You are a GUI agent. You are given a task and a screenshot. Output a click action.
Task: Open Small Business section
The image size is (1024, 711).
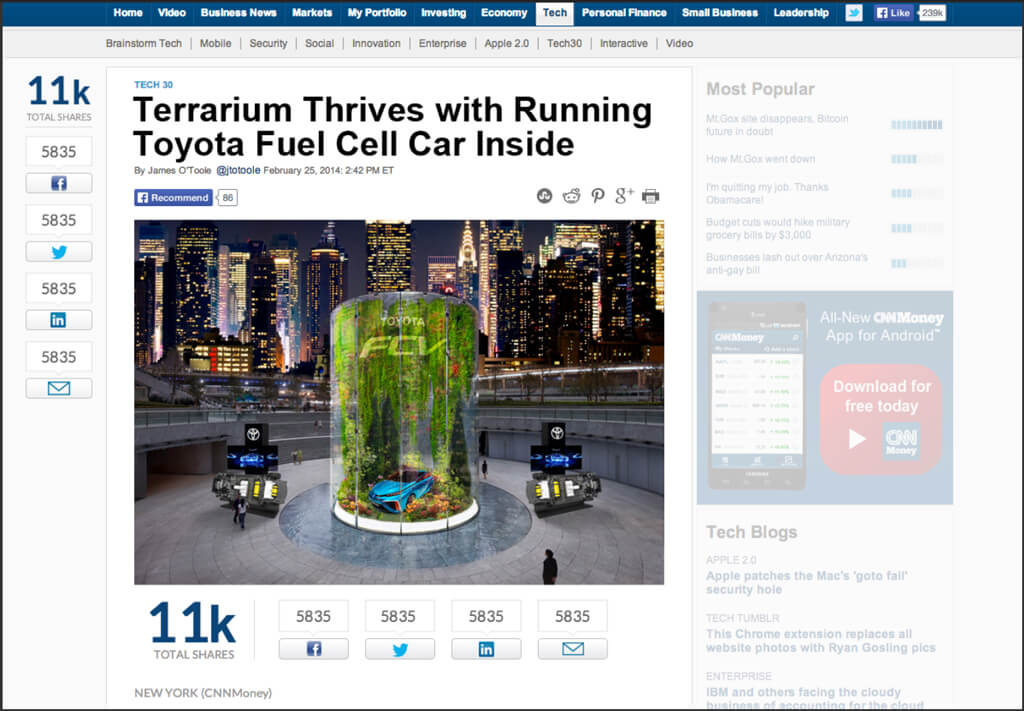(x=720, y=12)
